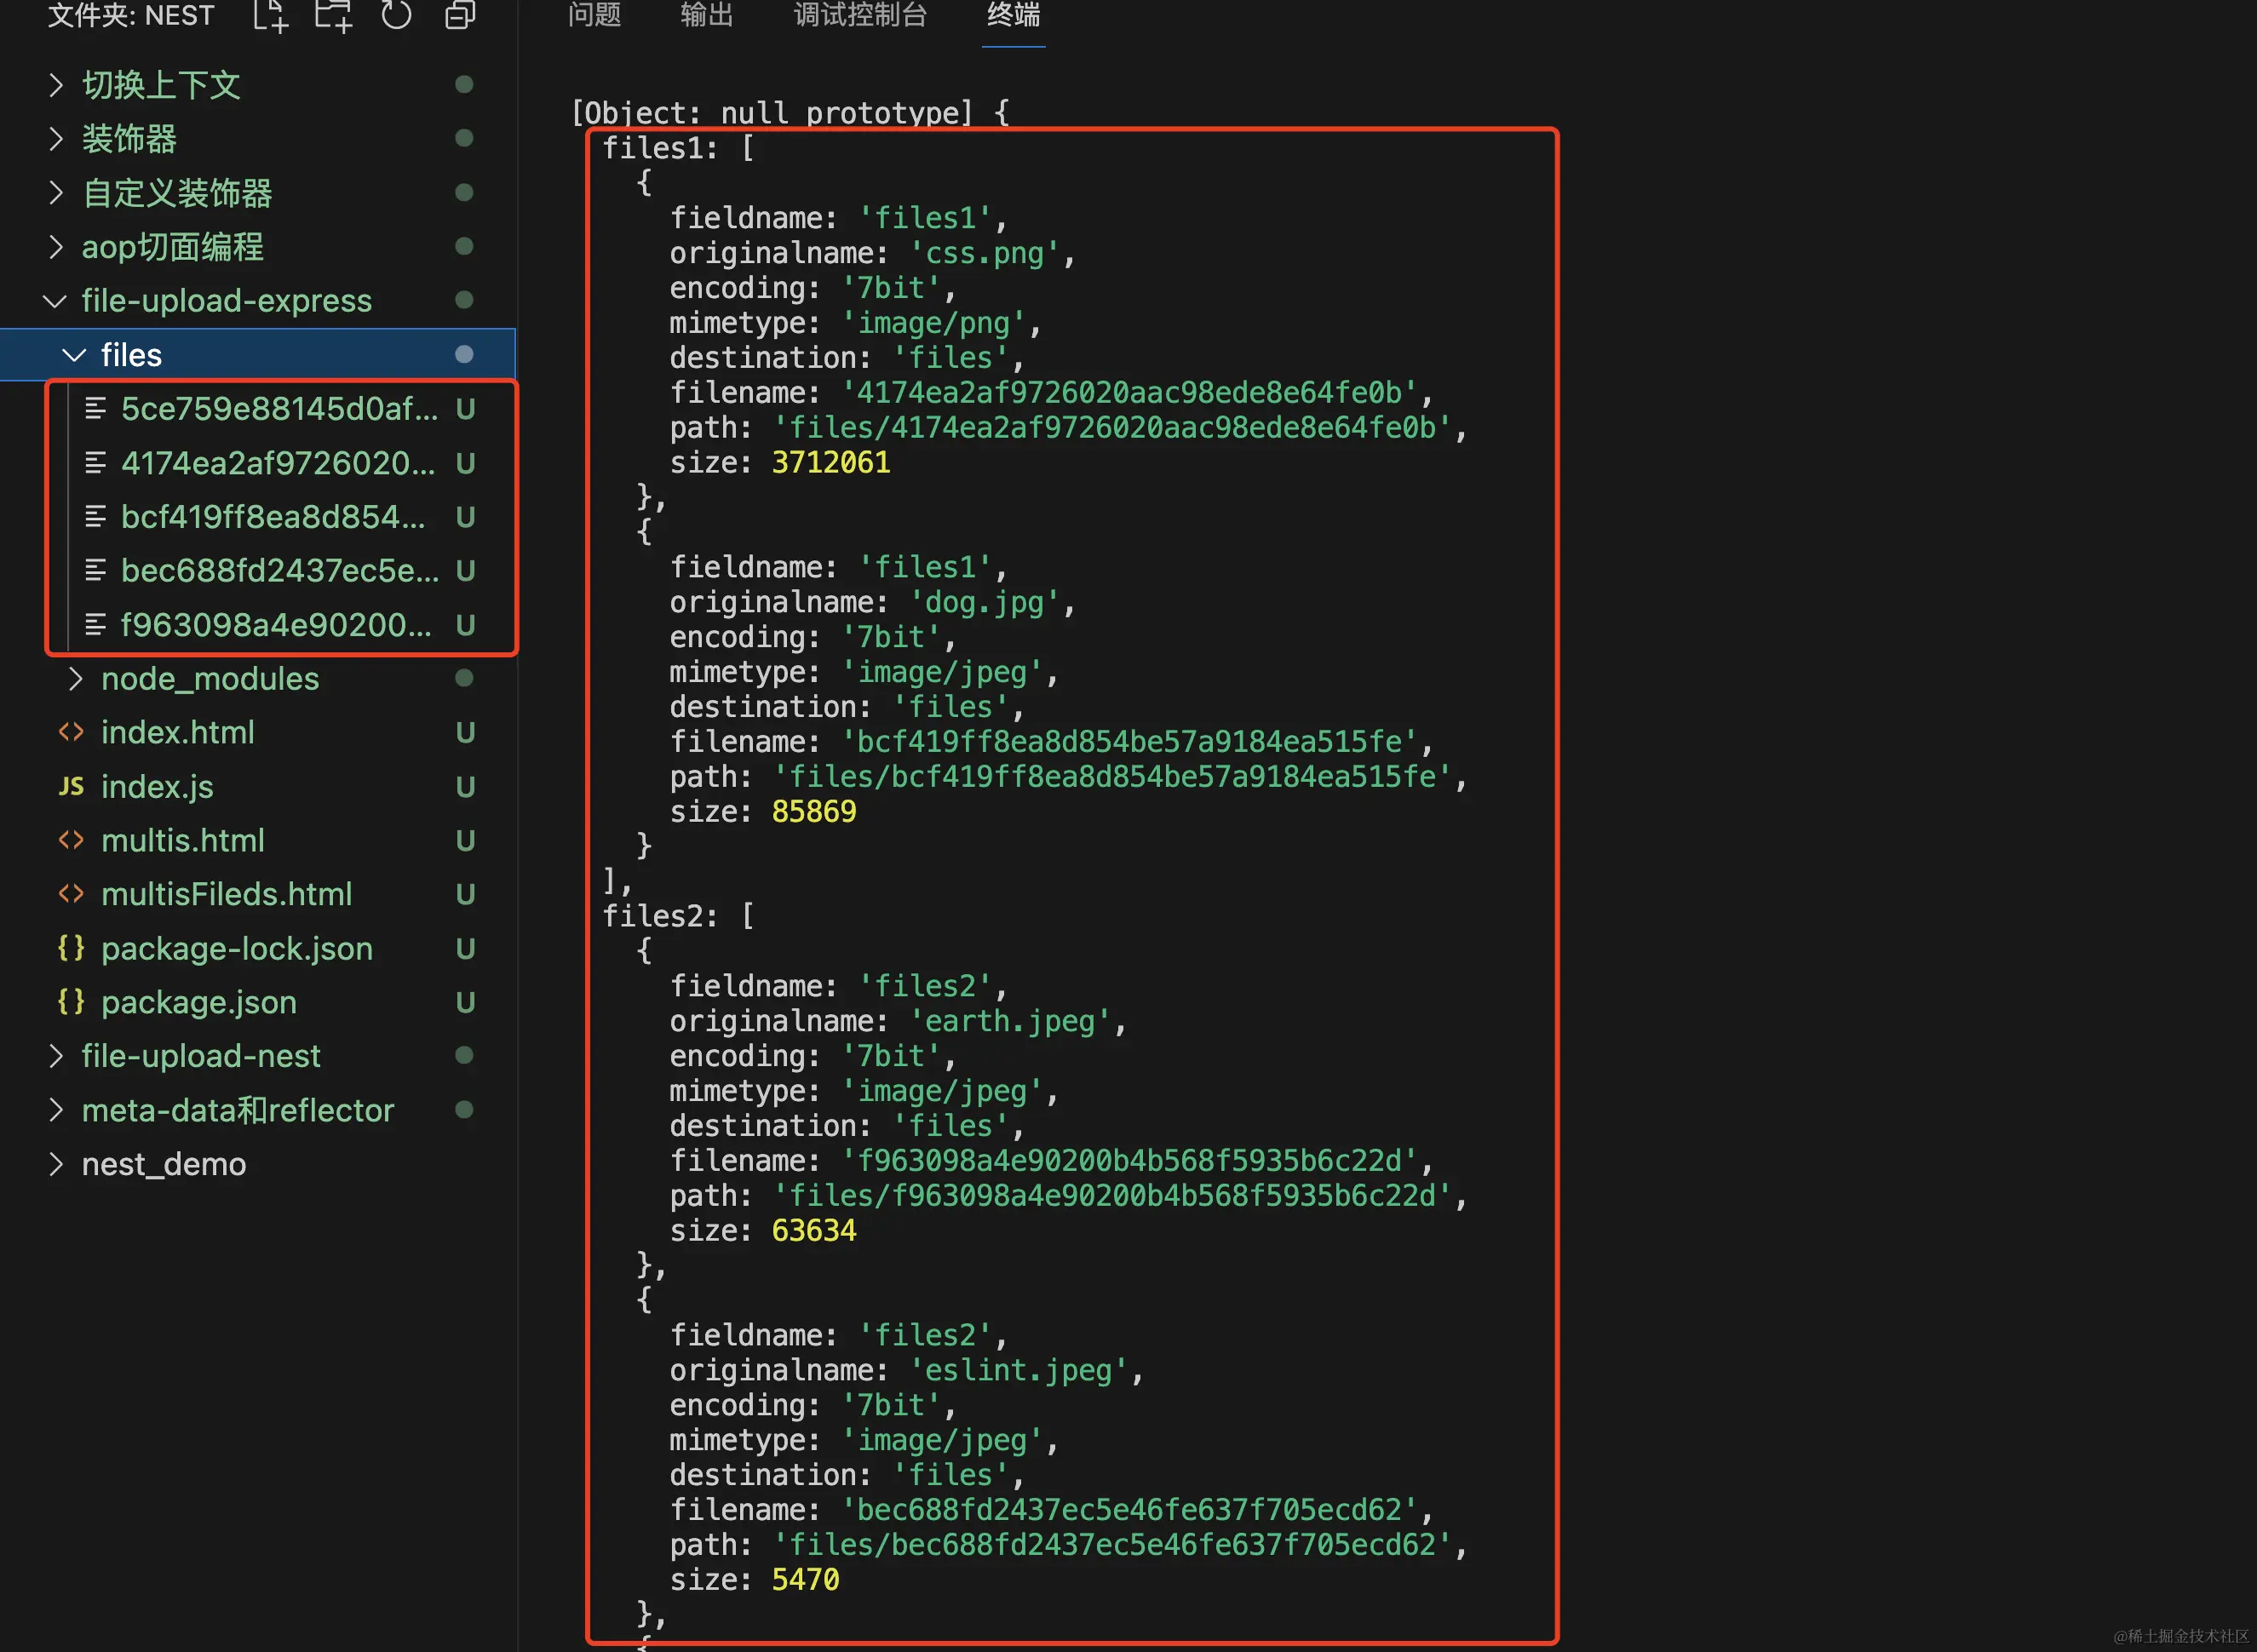Viewport: 2257px width, 1652px height.
Task: Click the file icon beside 4174ea2af9726020
Action: pos(95,462)
